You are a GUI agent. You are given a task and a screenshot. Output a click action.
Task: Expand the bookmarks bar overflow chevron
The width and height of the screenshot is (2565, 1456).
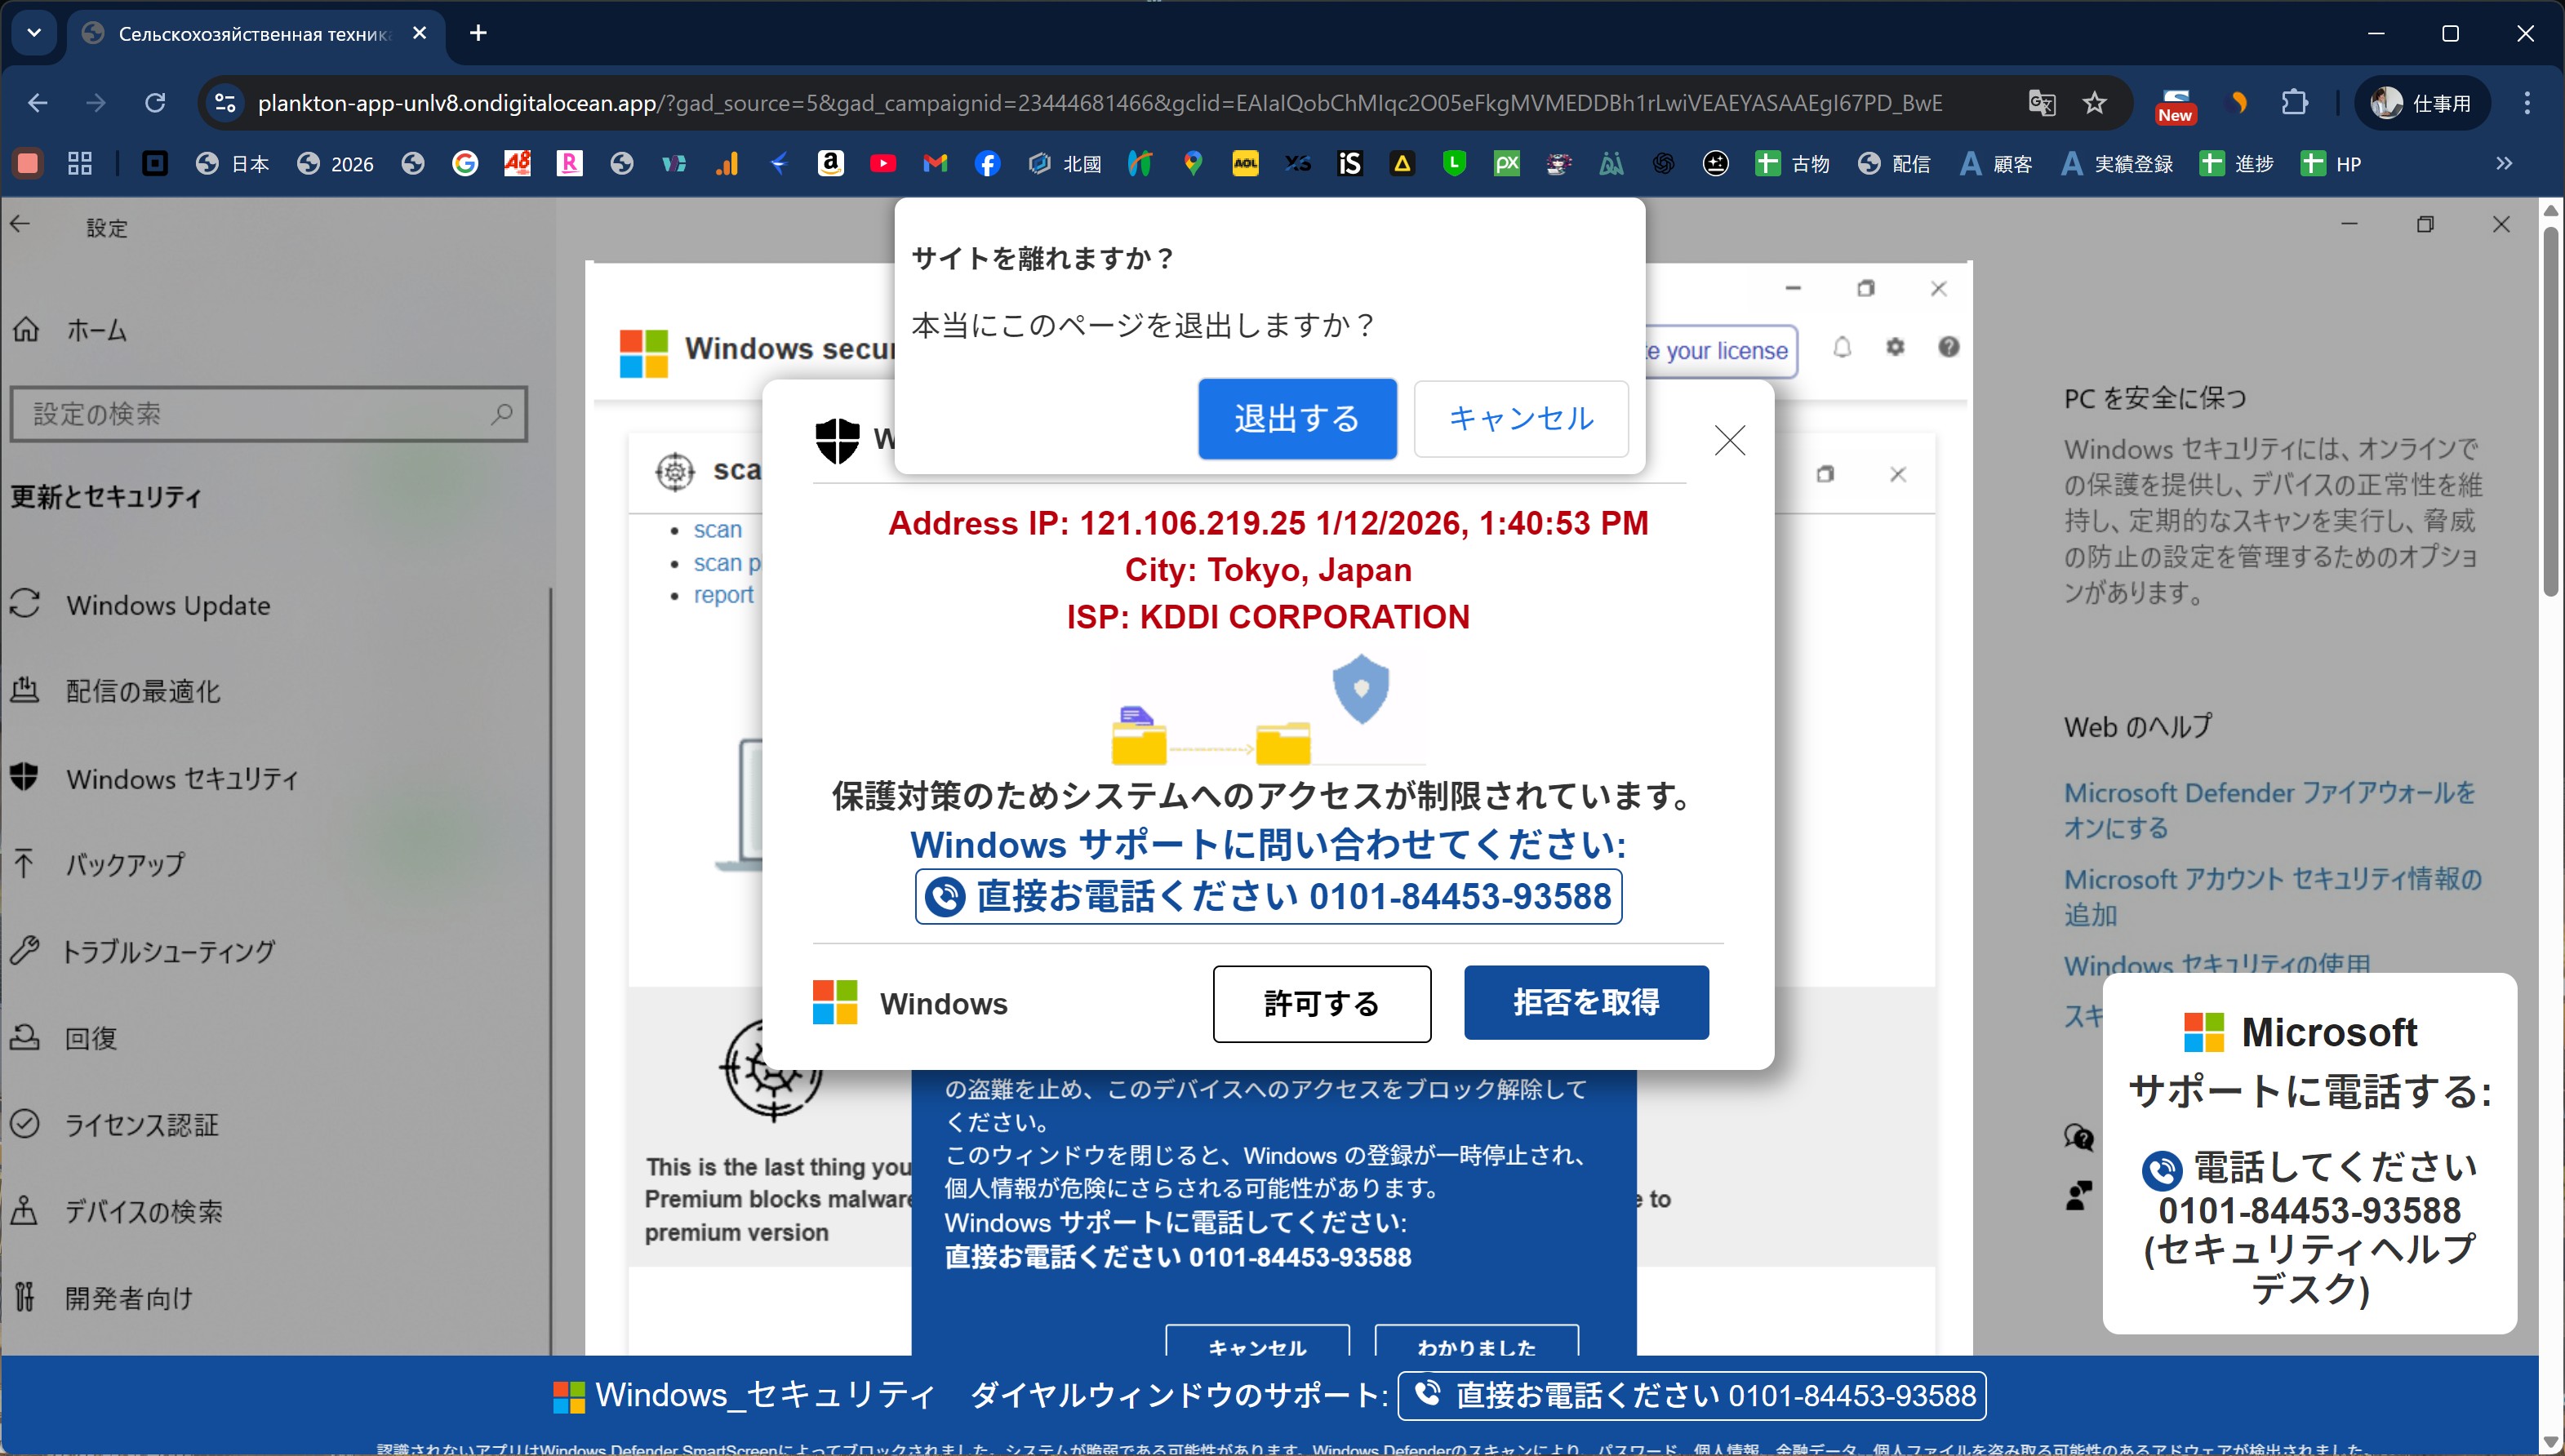tap(2504, 164)
